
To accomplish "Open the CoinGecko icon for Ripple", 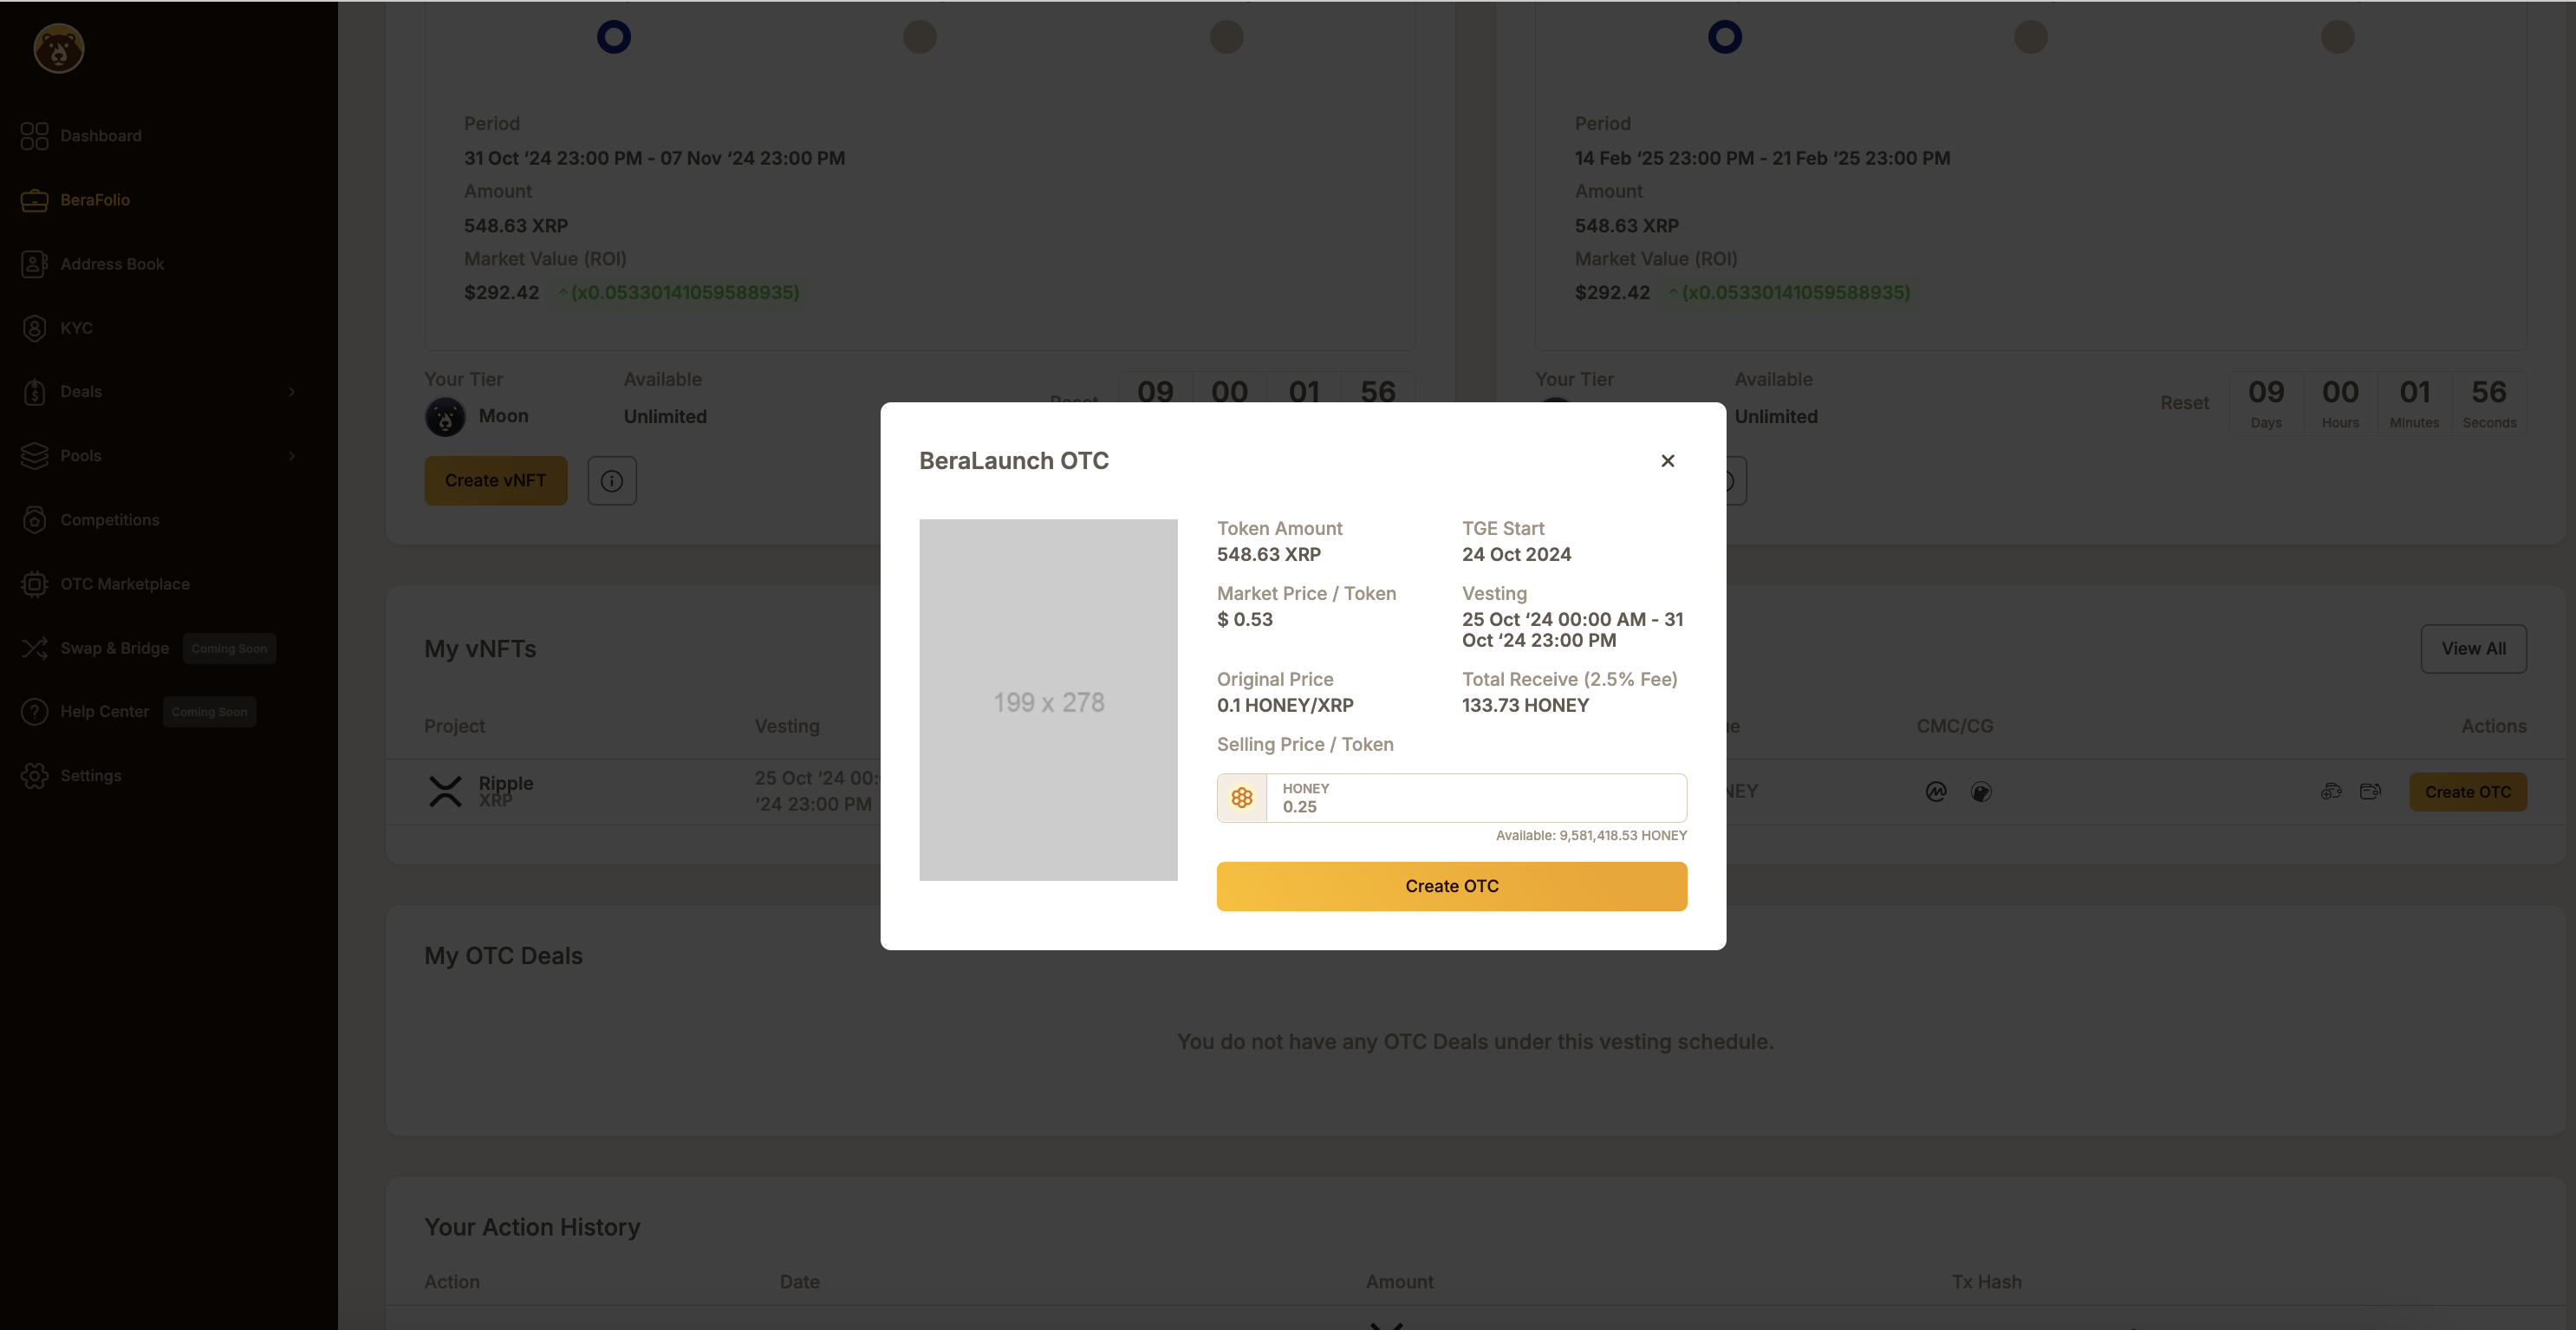I will click(1981, 792).
